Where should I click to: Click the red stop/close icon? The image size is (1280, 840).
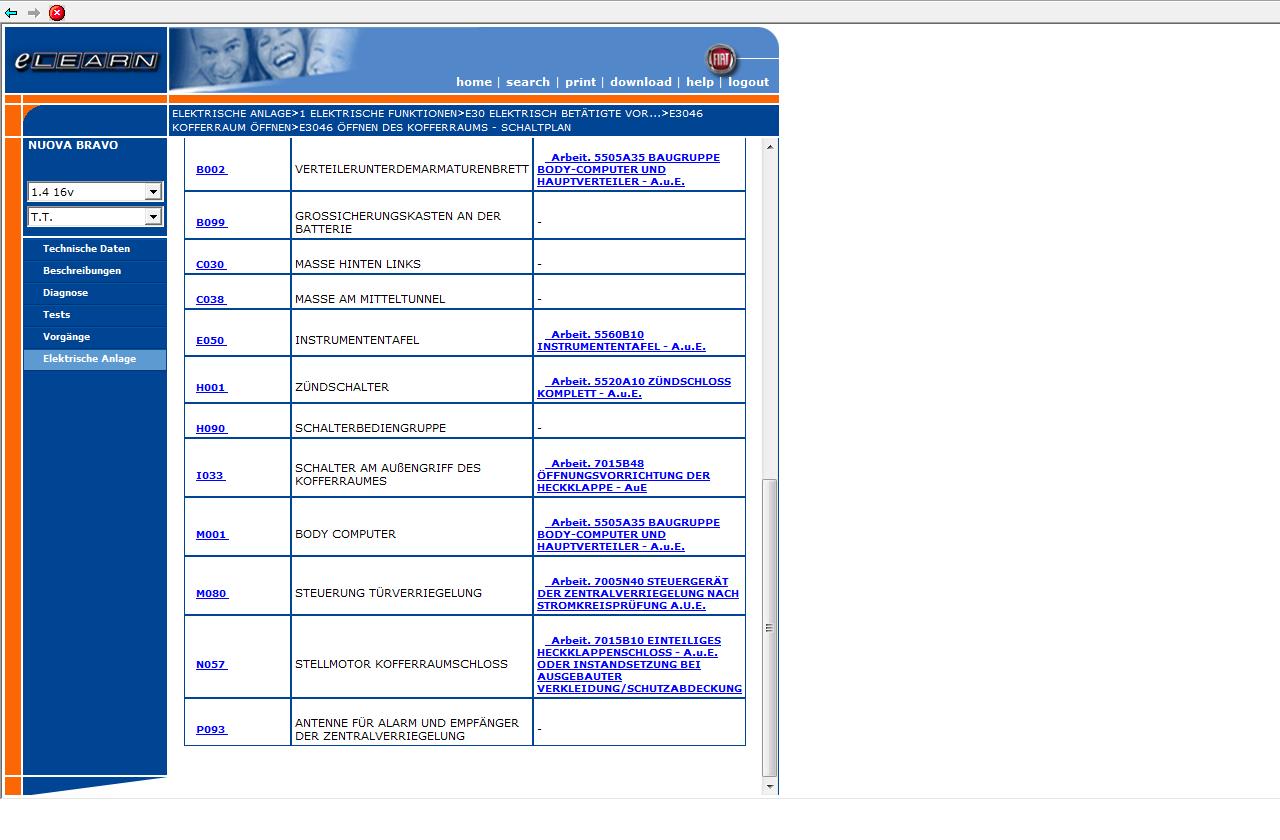coord(57,13)
